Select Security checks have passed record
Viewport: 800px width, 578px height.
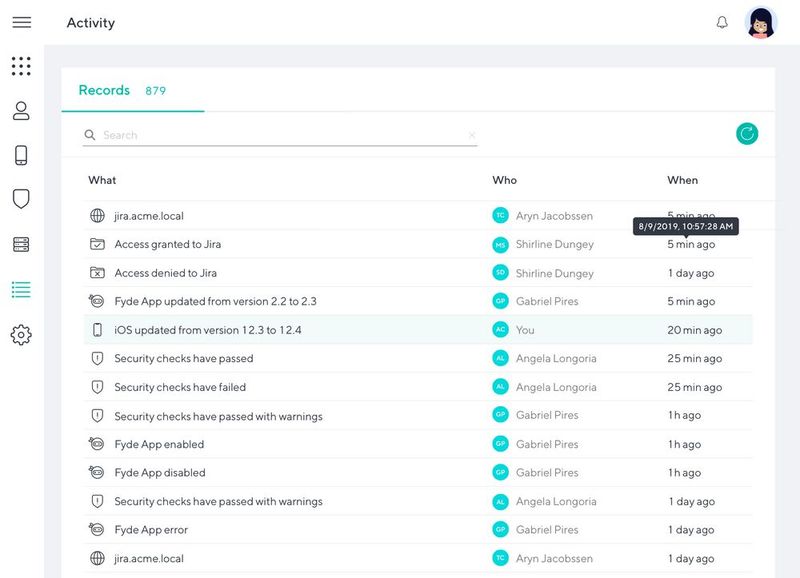point(418,358)
